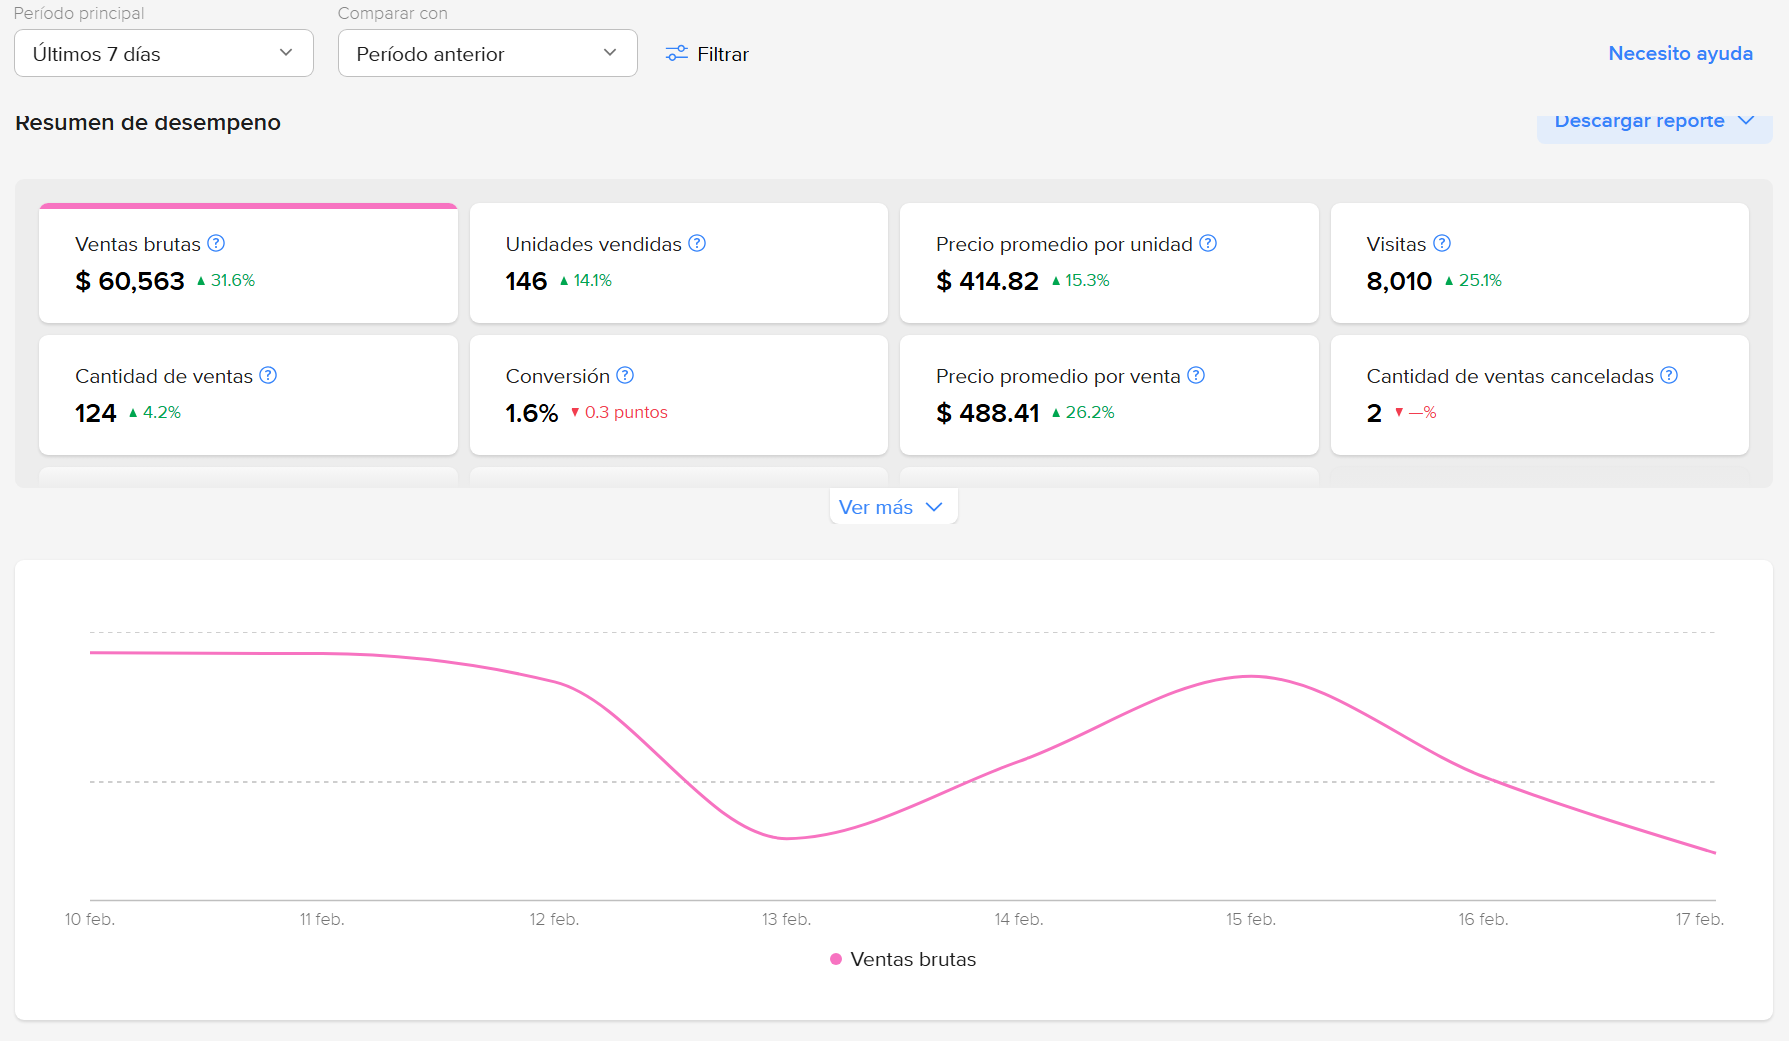Click the 15 feb. axis label
This screenshot has width=1789, height=1041.
[1250, 918]
